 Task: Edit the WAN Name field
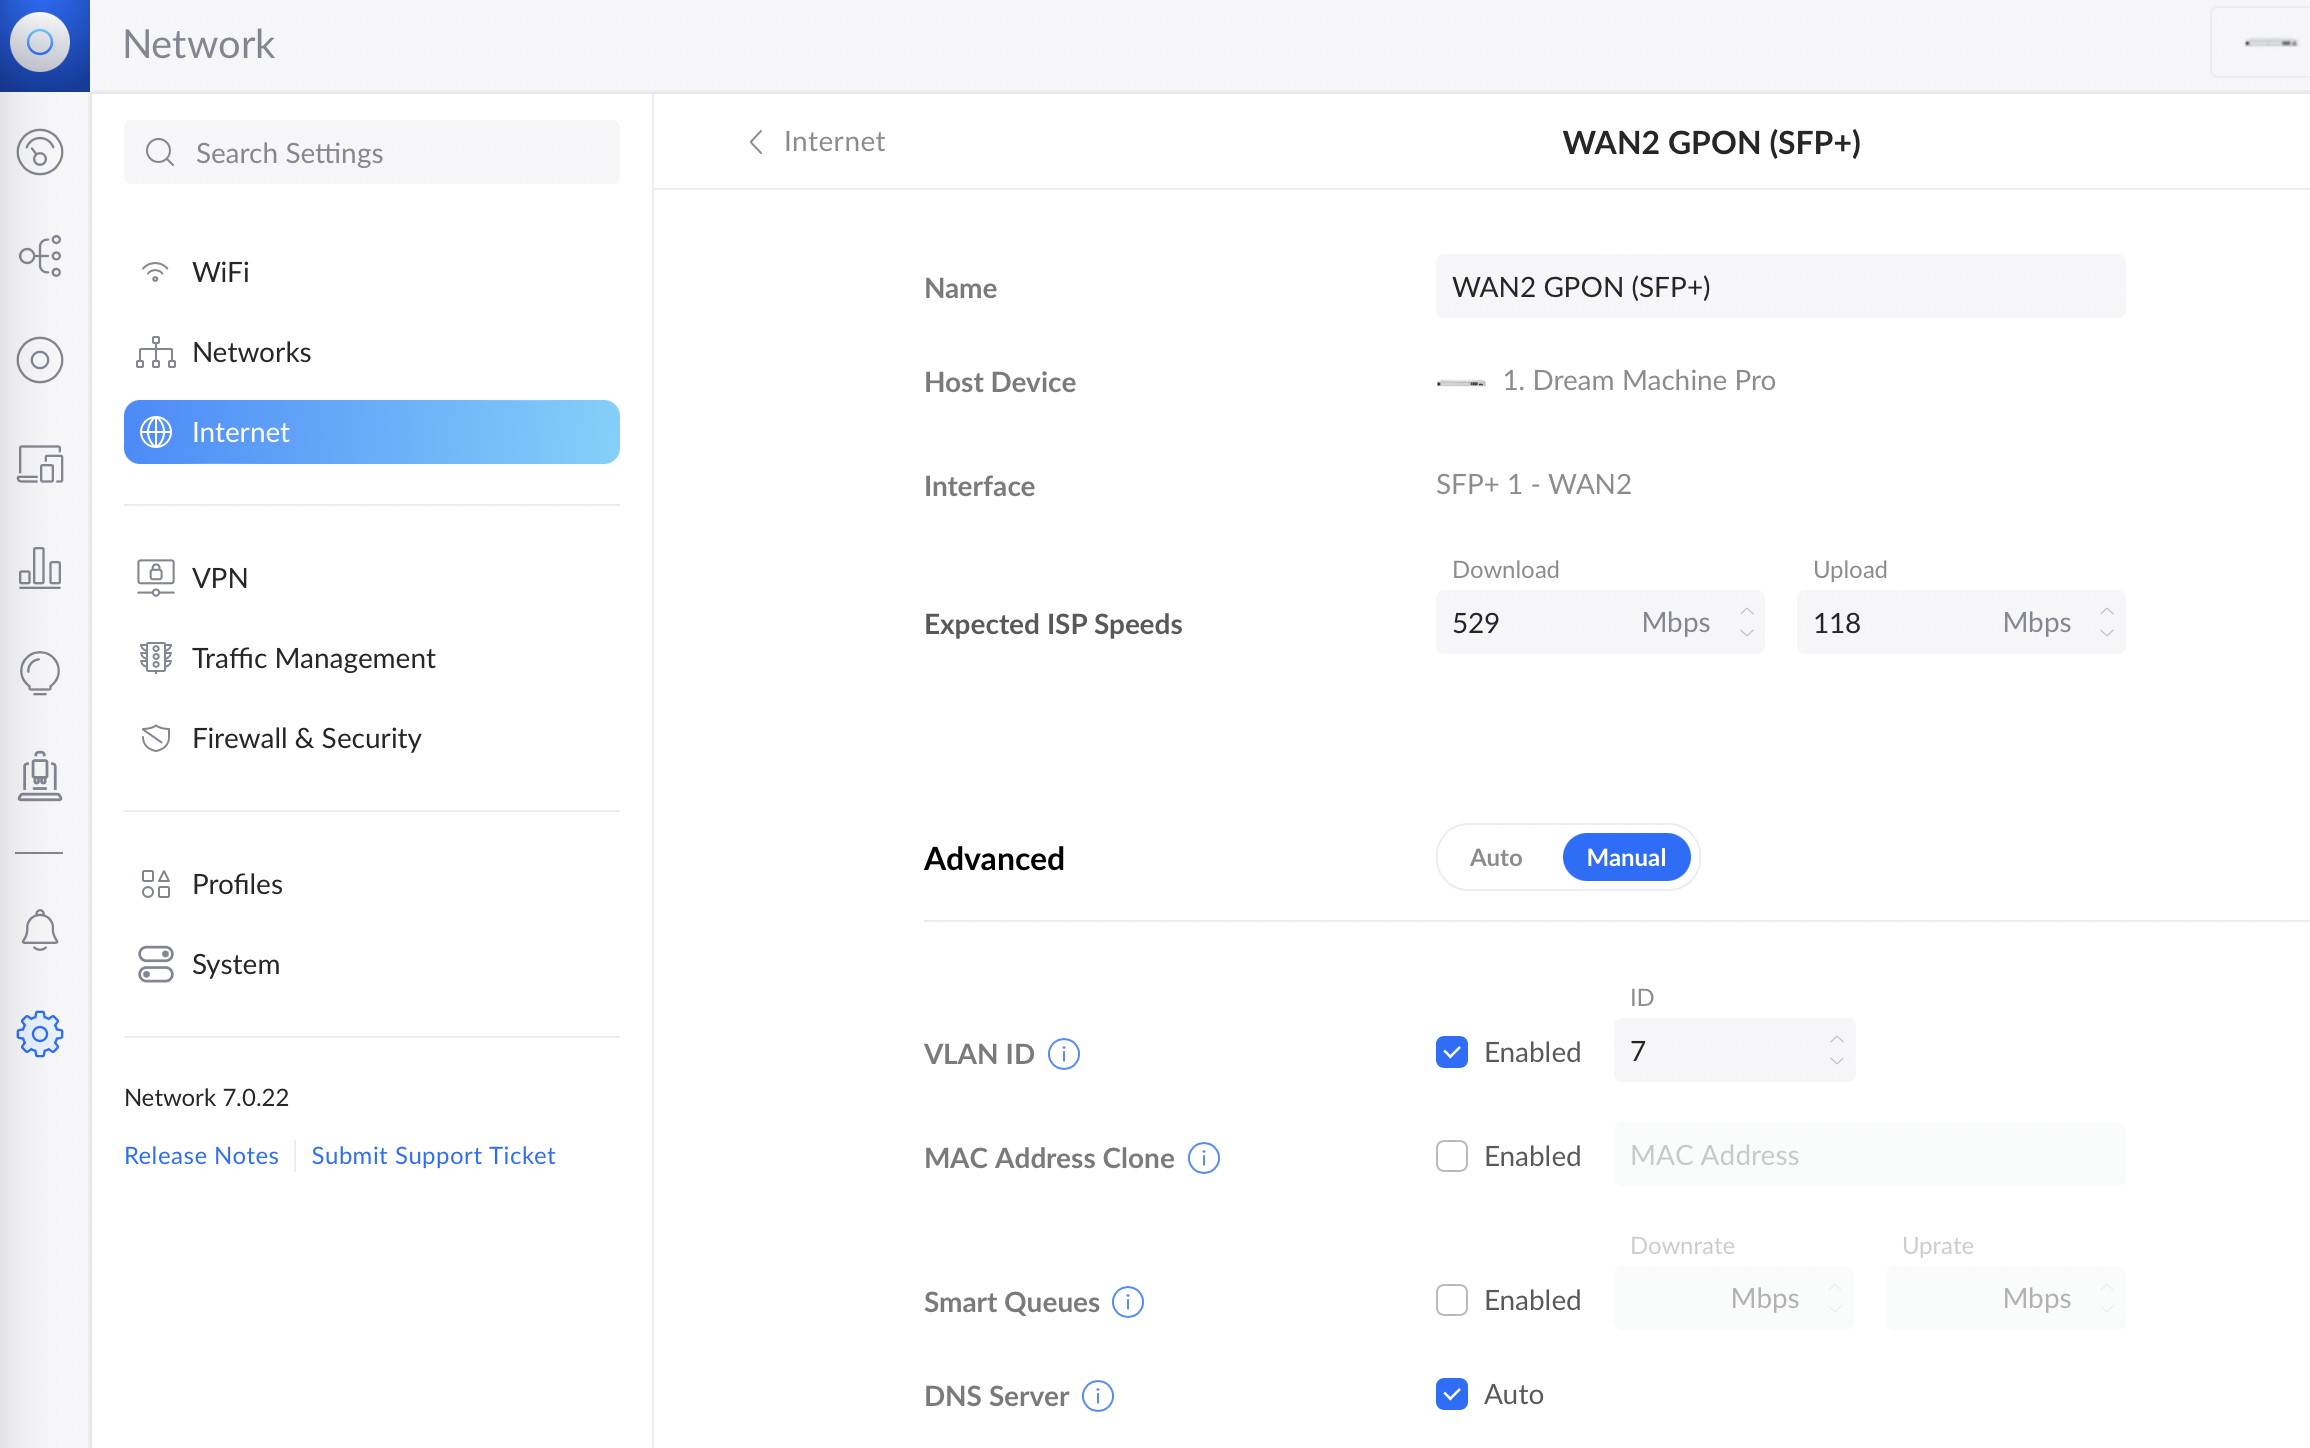click(1781, 286)
